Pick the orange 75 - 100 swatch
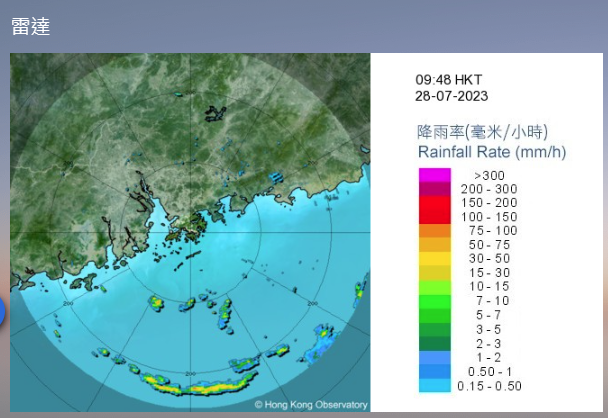This screenshot has height=418, width=608. coord(435,231)
